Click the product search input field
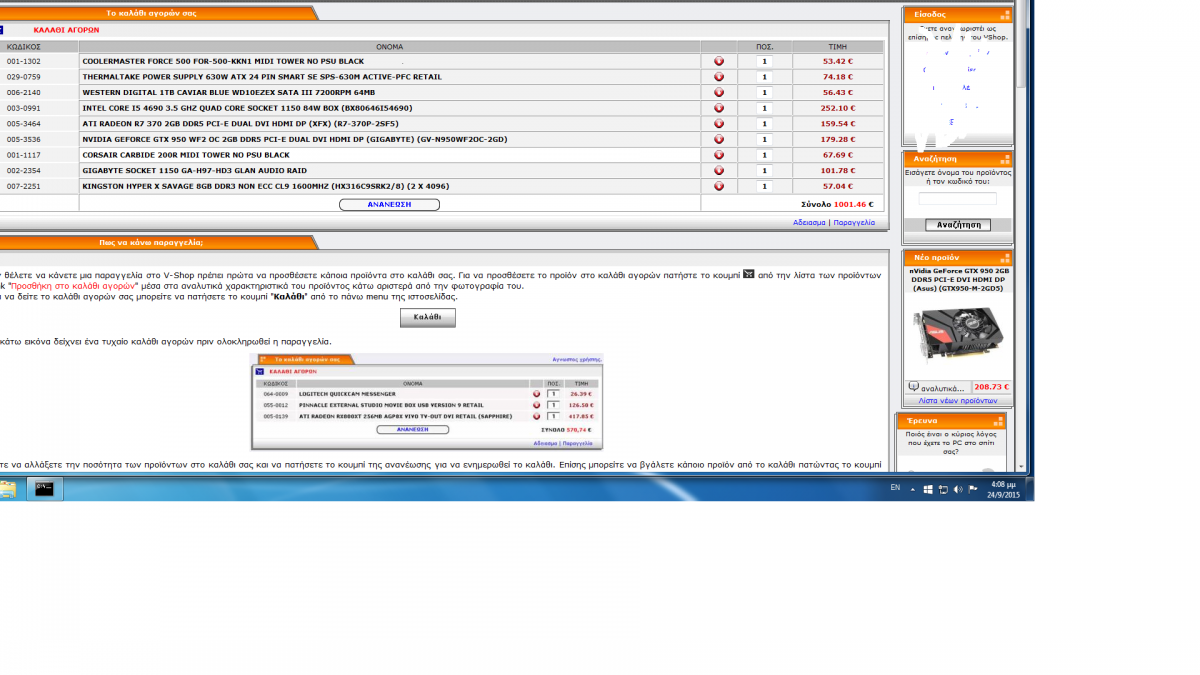Image resolution: width=1200 pixels, height=675 pixels. 958,199
